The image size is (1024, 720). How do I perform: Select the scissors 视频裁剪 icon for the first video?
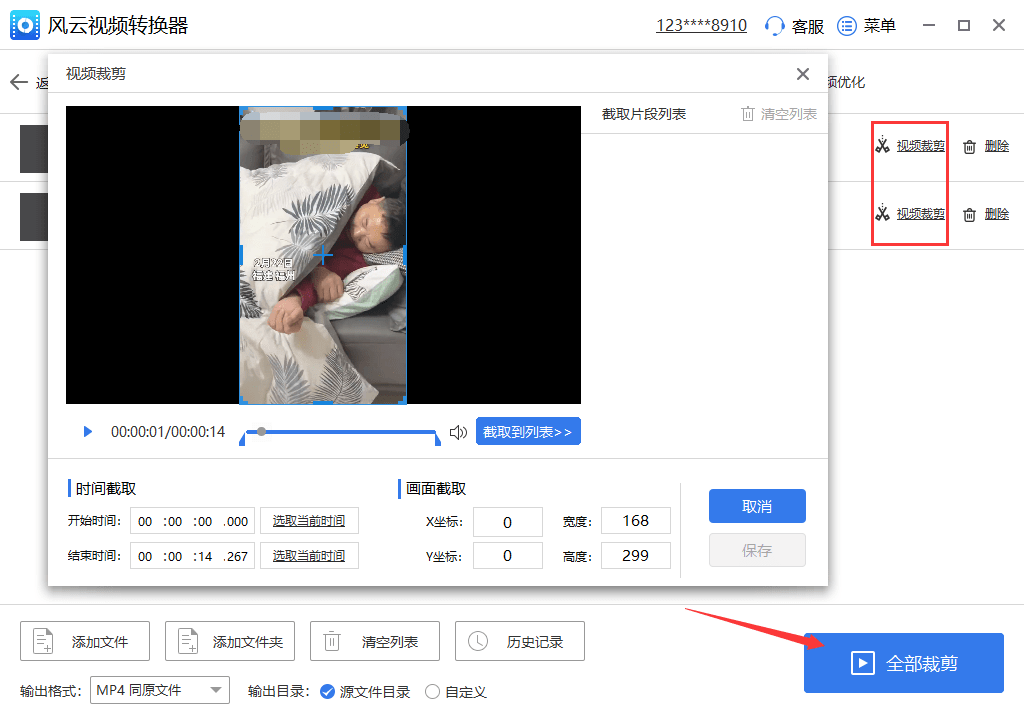(x=884, y=145)
